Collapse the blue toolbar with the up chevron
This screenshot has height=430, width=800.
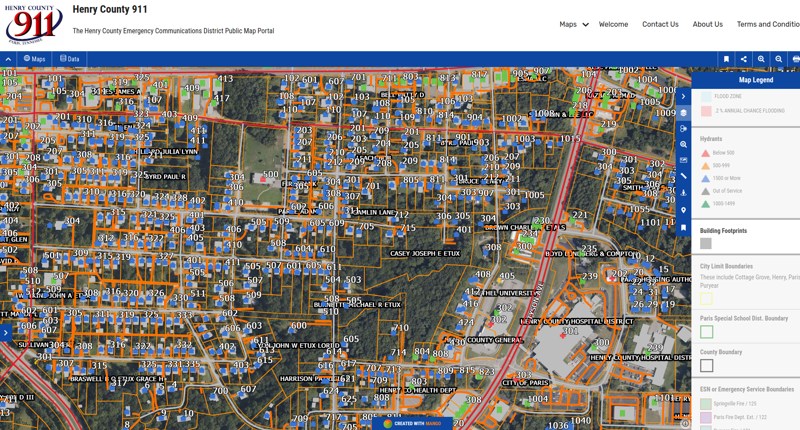[8, 59]
